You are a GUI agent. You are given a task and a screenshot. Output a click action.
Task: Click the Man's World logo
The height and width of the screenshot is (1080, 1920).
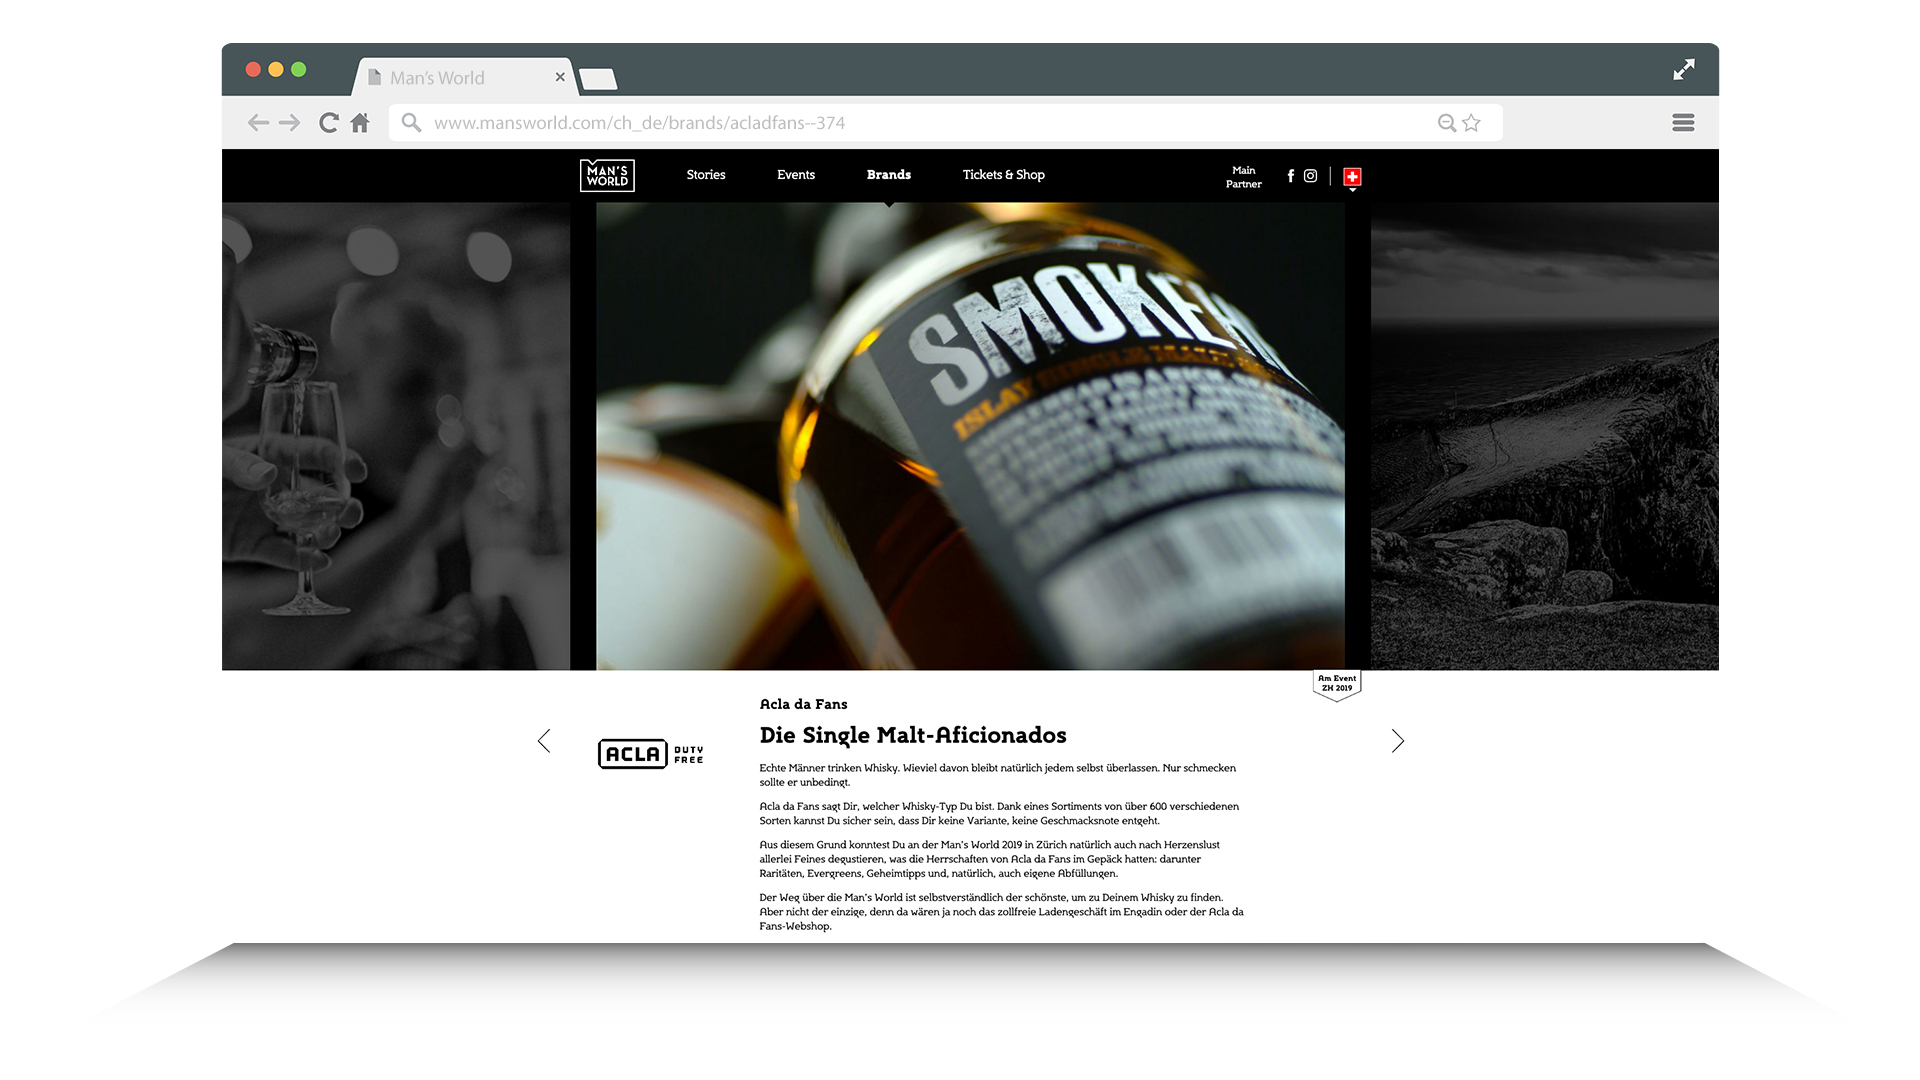[607, 176]
